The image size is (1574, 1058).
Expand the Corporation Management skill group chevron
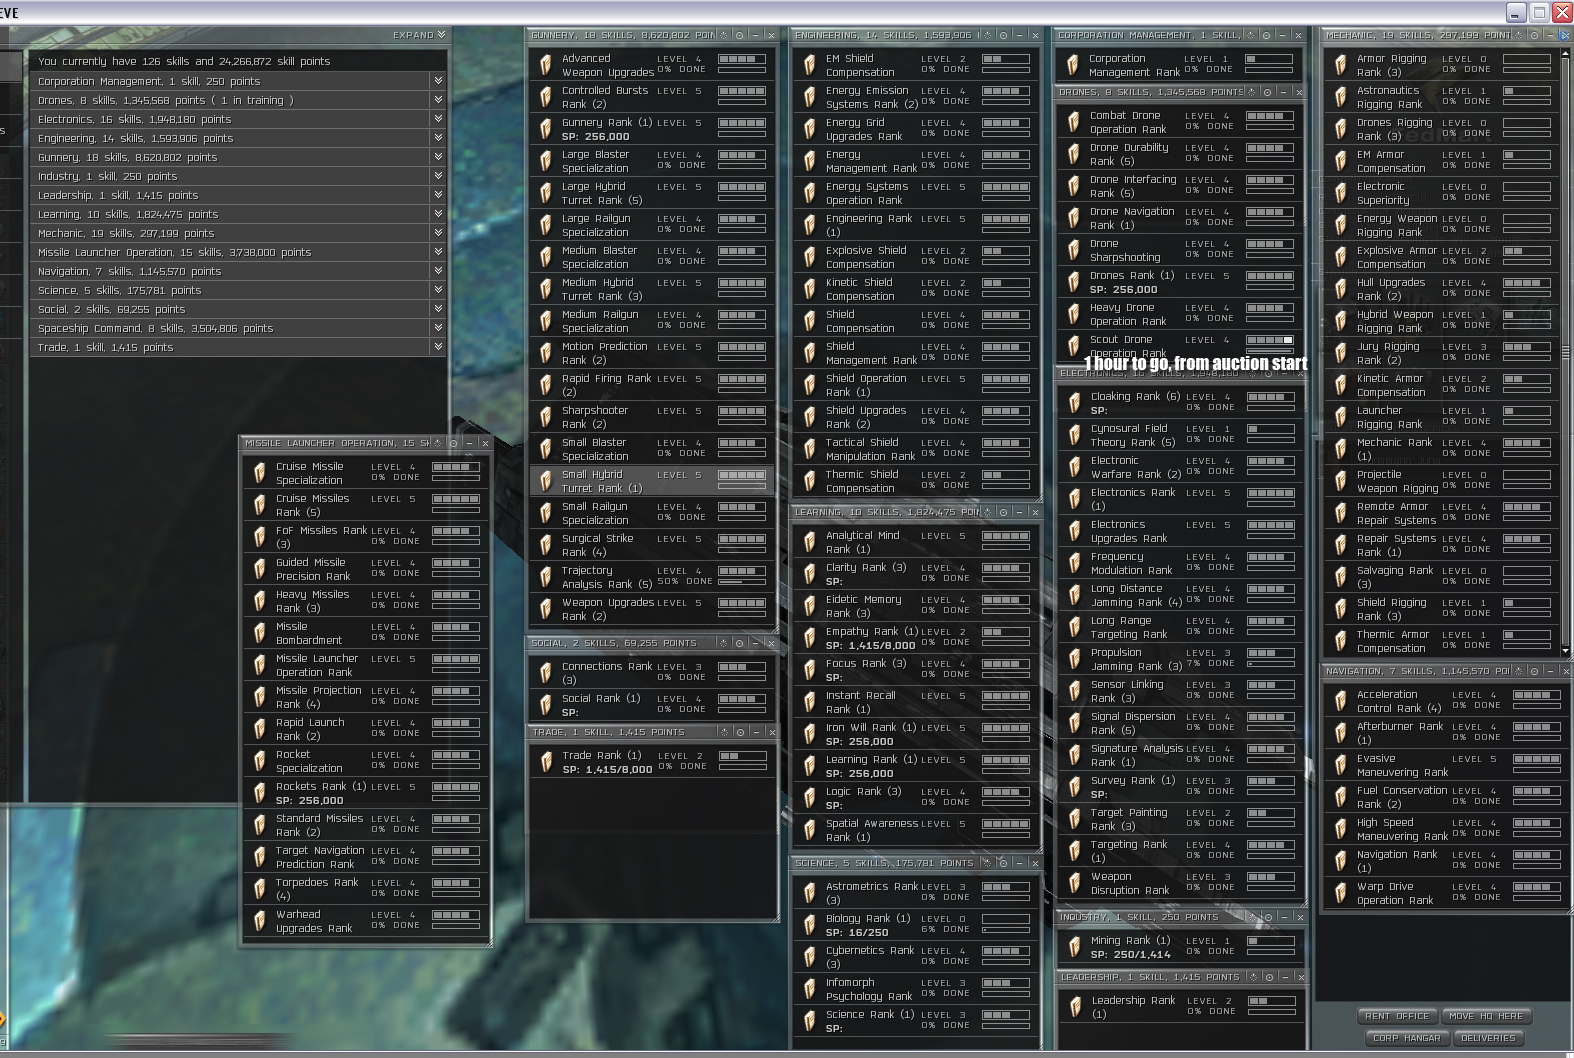[438, 81]
